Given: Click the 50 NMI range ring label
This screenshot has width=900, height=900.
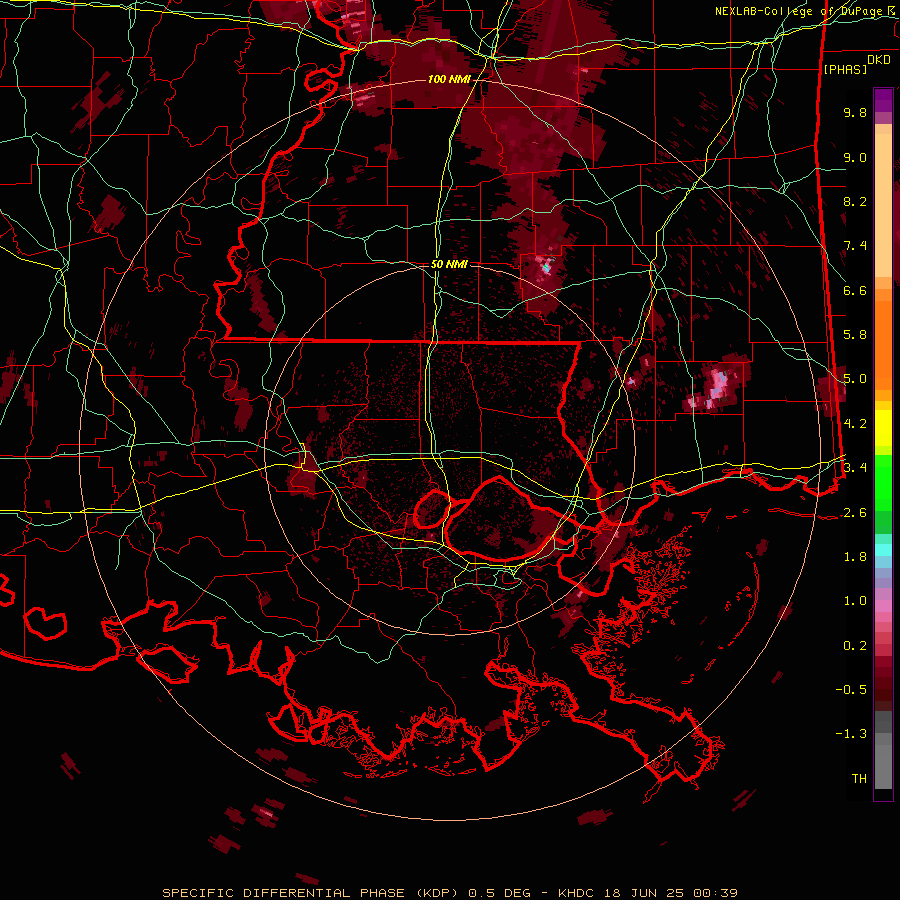Looking at the screenshot, I should tap(449, 265).
